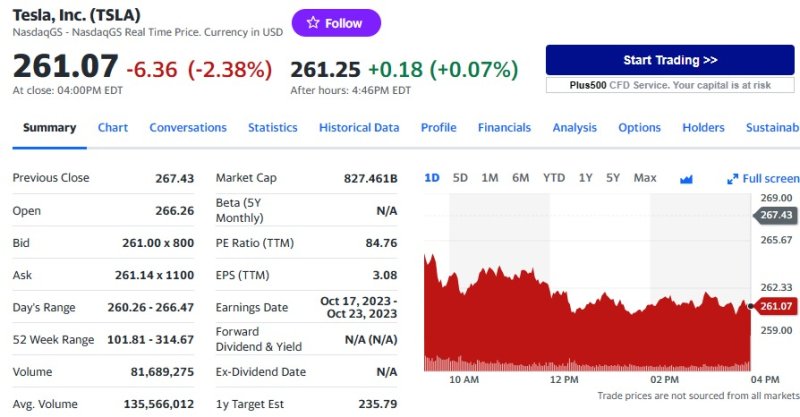Open the Summary tab

49,128
